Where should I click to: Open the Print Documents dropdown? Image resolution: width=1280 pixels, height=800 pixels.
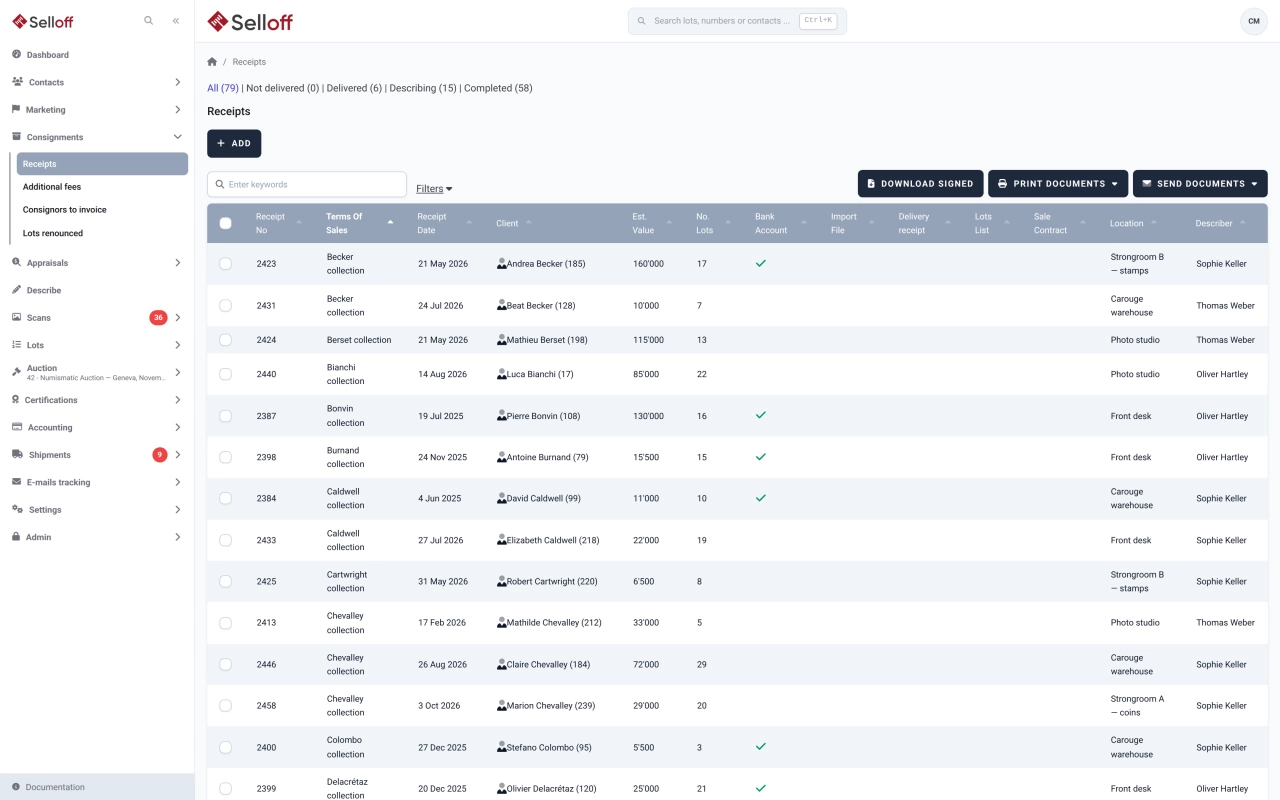1058,184
